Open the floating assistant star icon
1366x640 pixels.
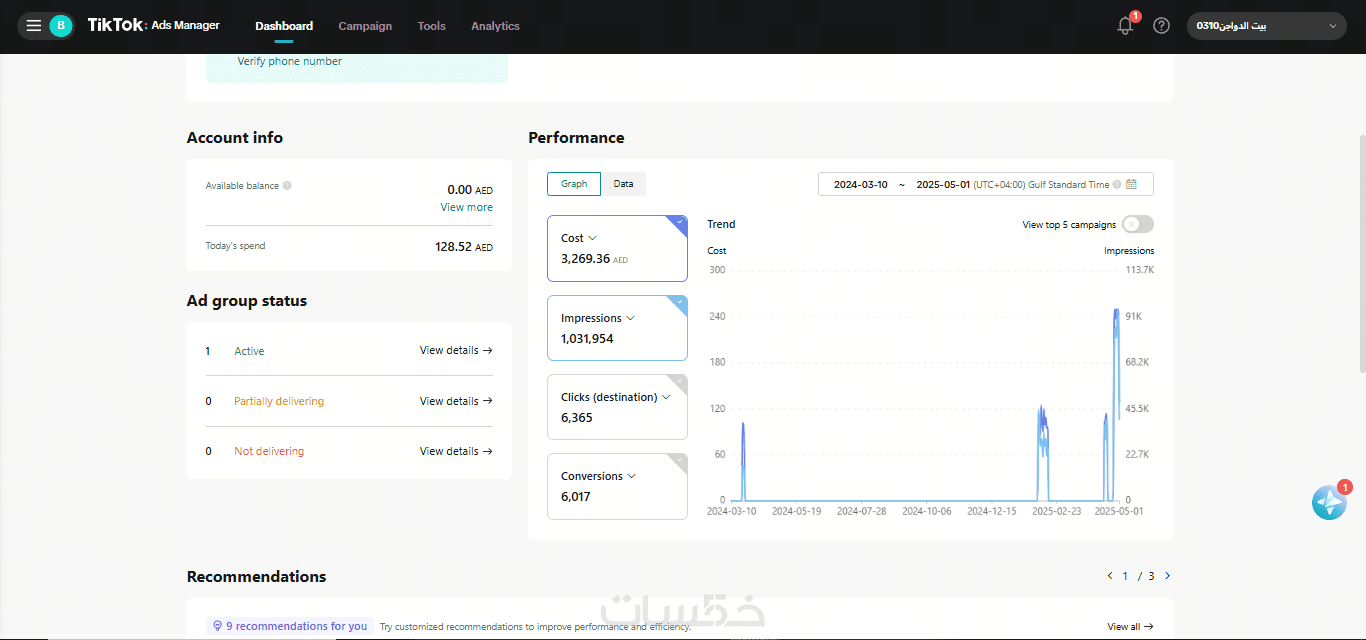1329,502
